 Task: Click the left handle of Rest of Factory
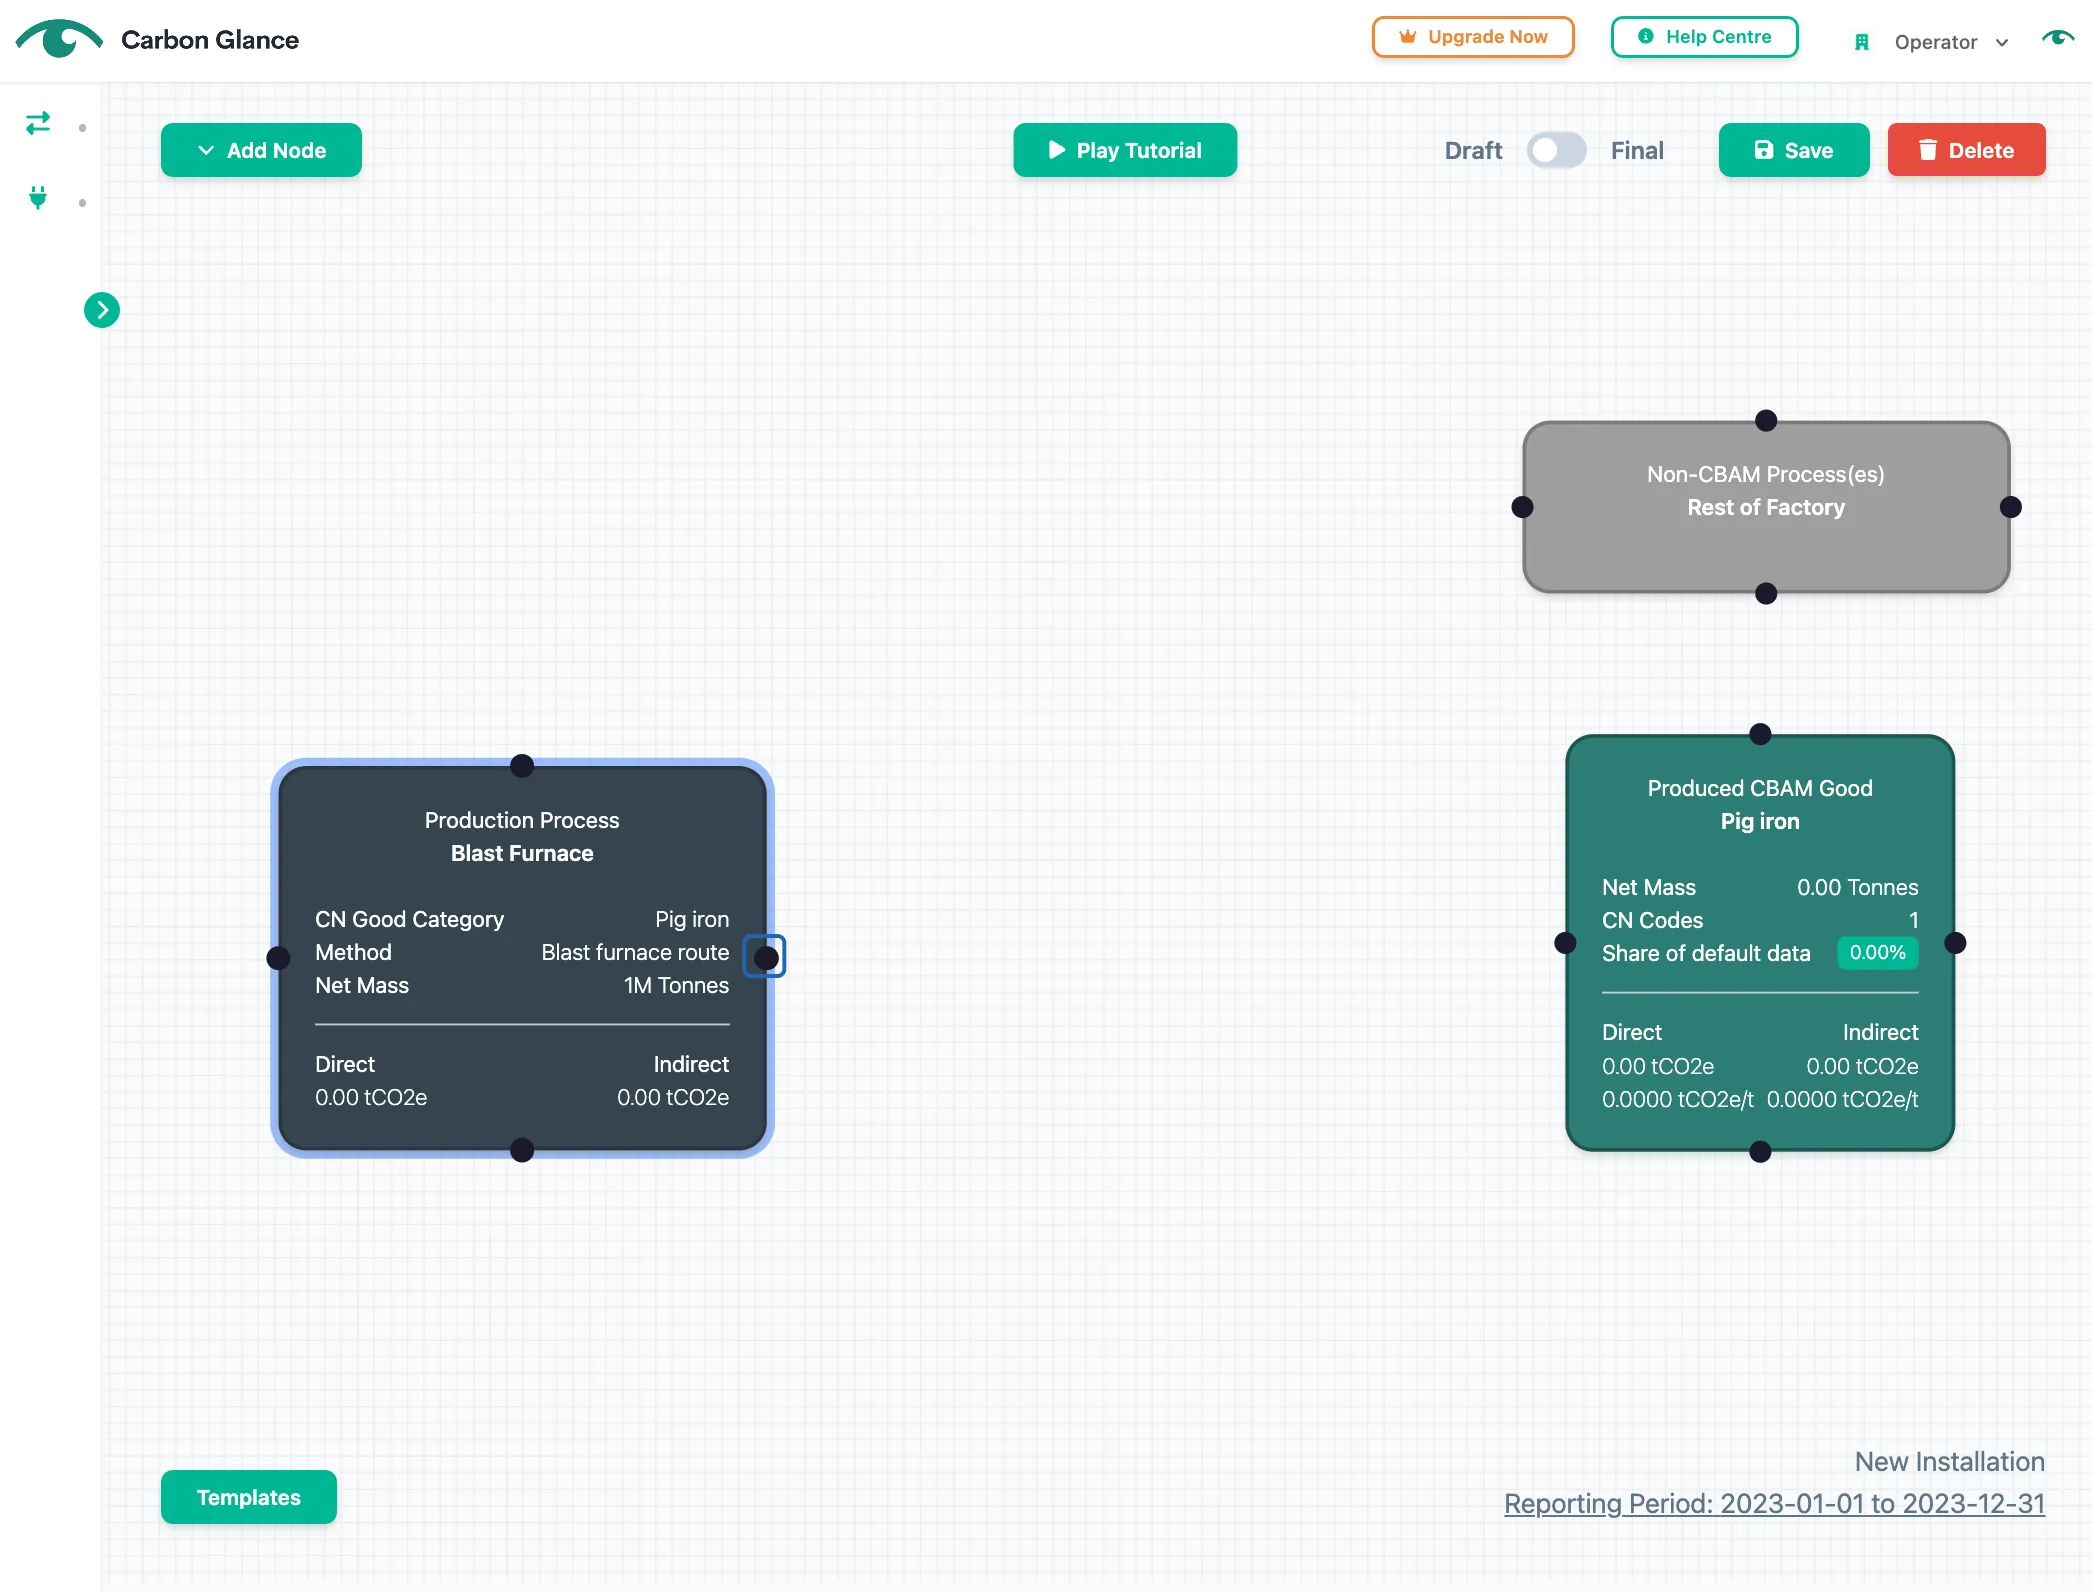click(x=1522, y=507)
